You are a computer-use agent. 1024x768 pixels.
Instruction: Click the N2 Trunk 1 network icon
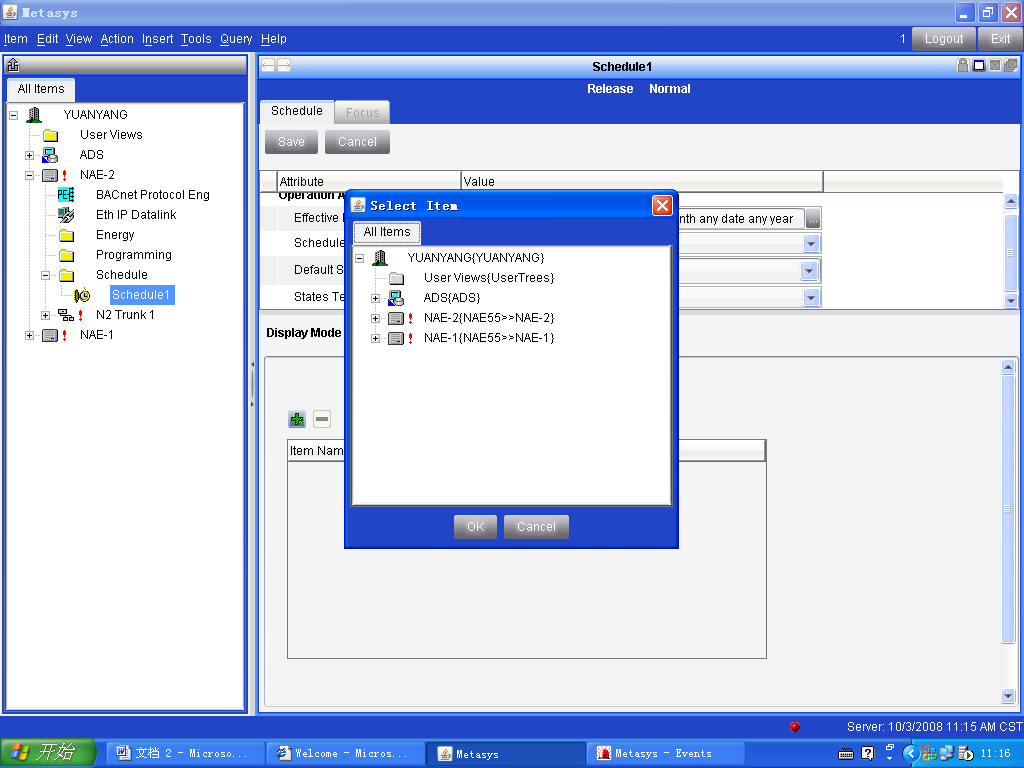(x=66, y=315)
